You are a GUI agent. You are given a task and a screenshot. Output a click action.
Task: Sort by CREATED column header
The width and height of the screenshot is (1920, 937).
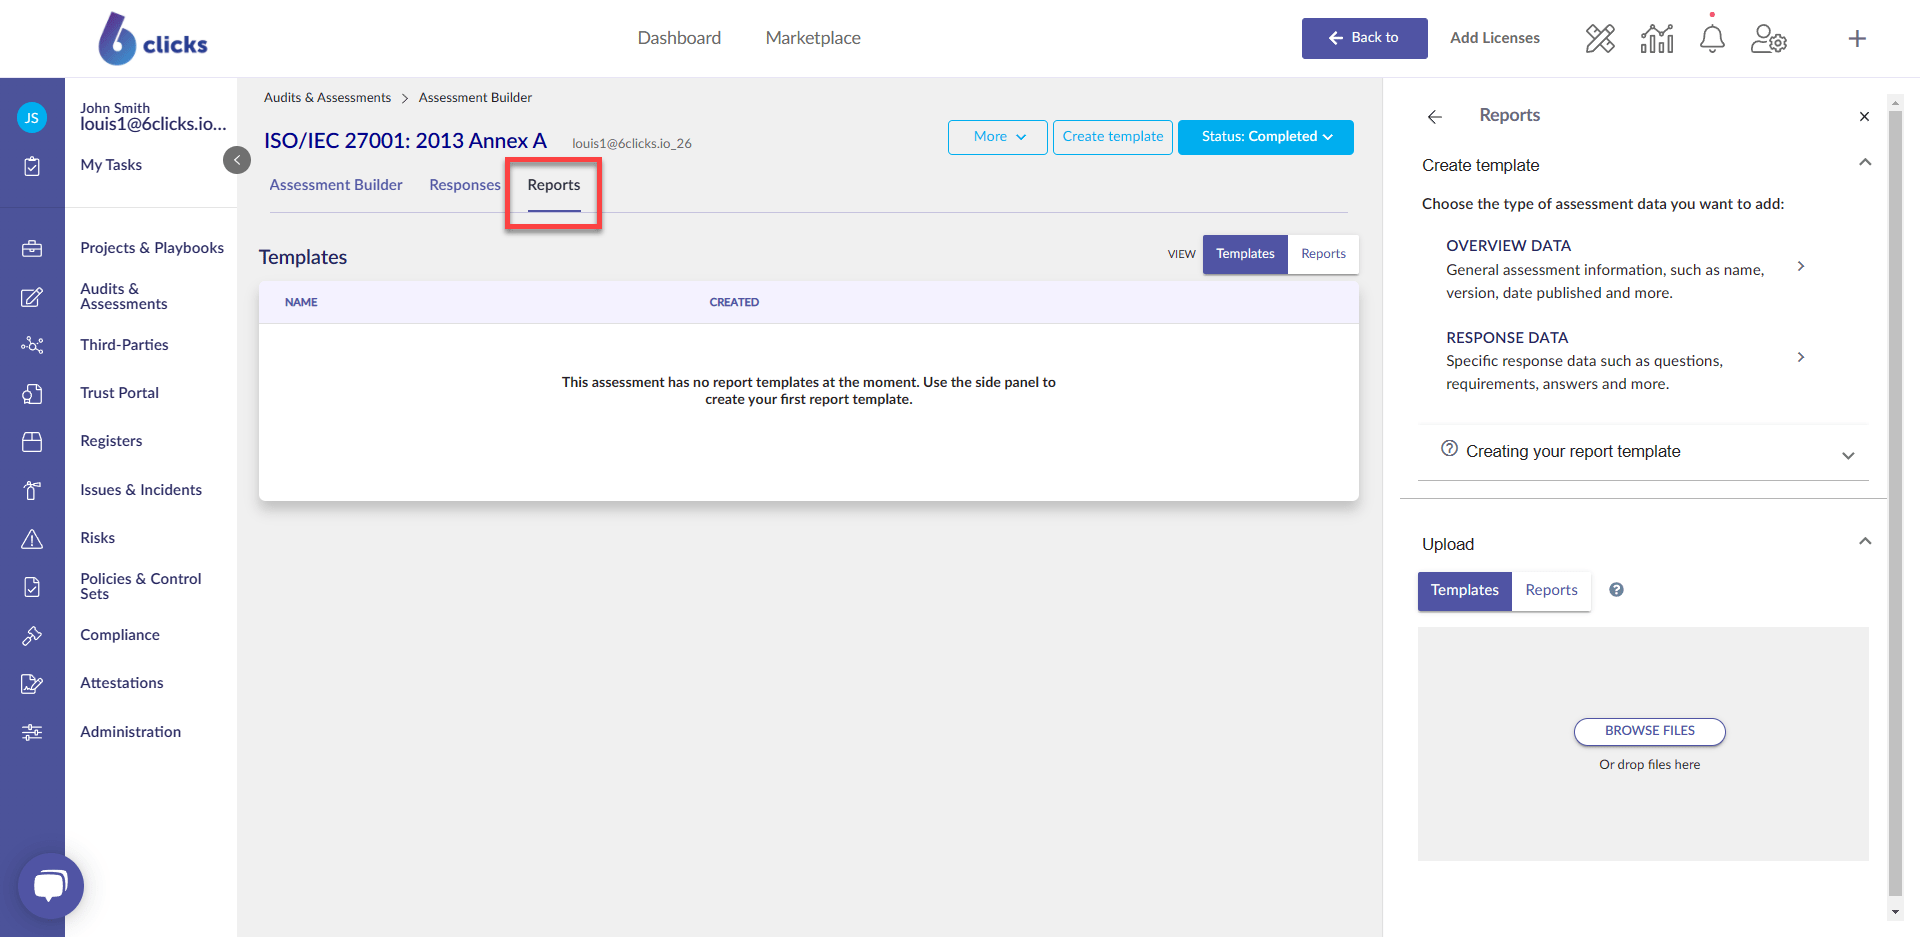coord(734,302)
